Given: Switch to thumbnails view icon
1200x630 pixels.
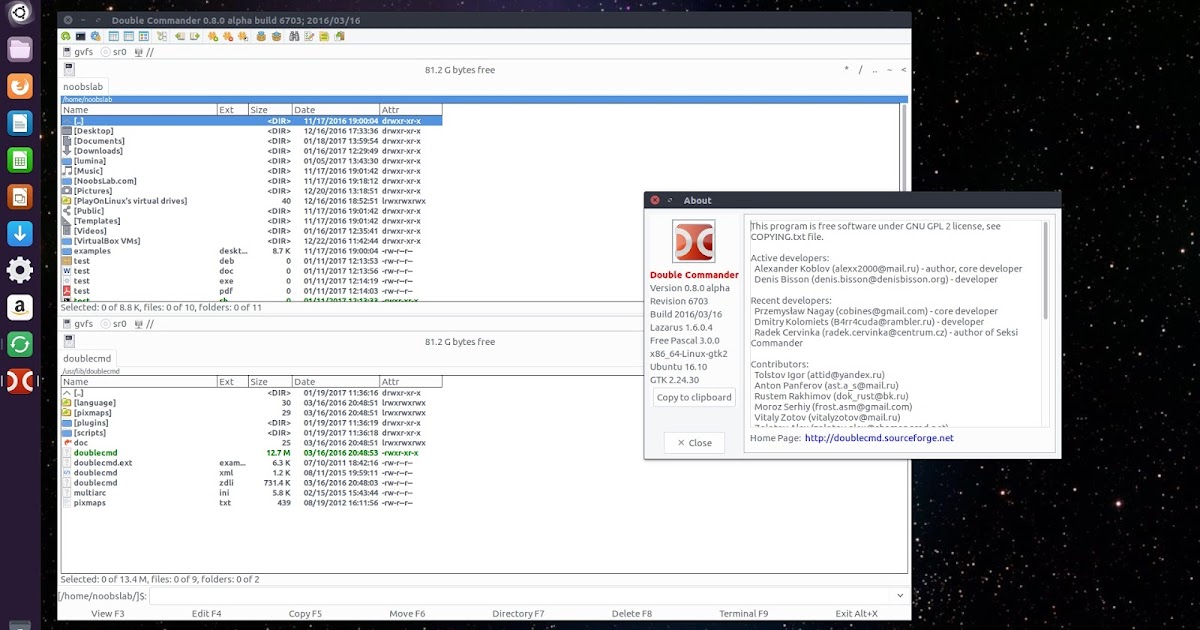Looking at the screenshot, I should tap(144, 36).
